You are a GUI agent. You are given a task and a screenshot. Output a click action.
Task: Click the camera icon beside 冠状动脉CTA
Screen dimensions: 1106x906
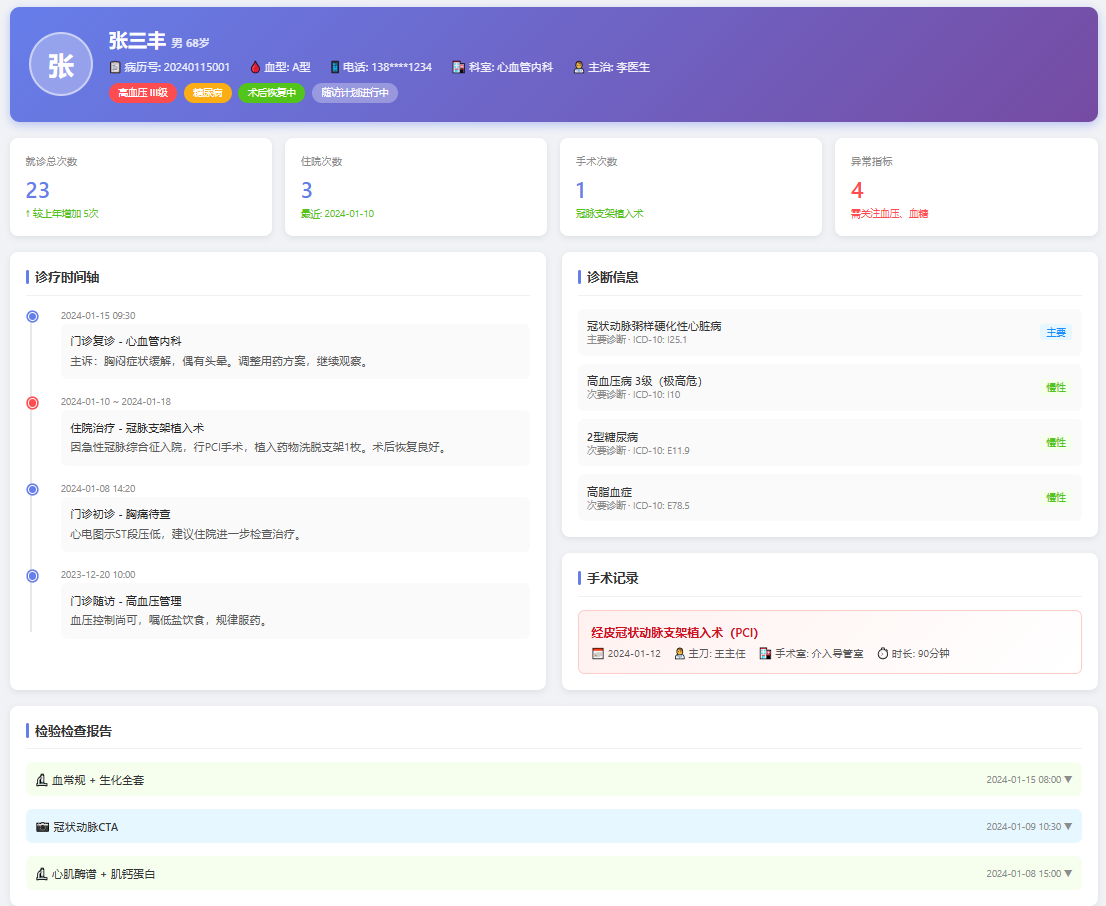[x=42, y=826]
